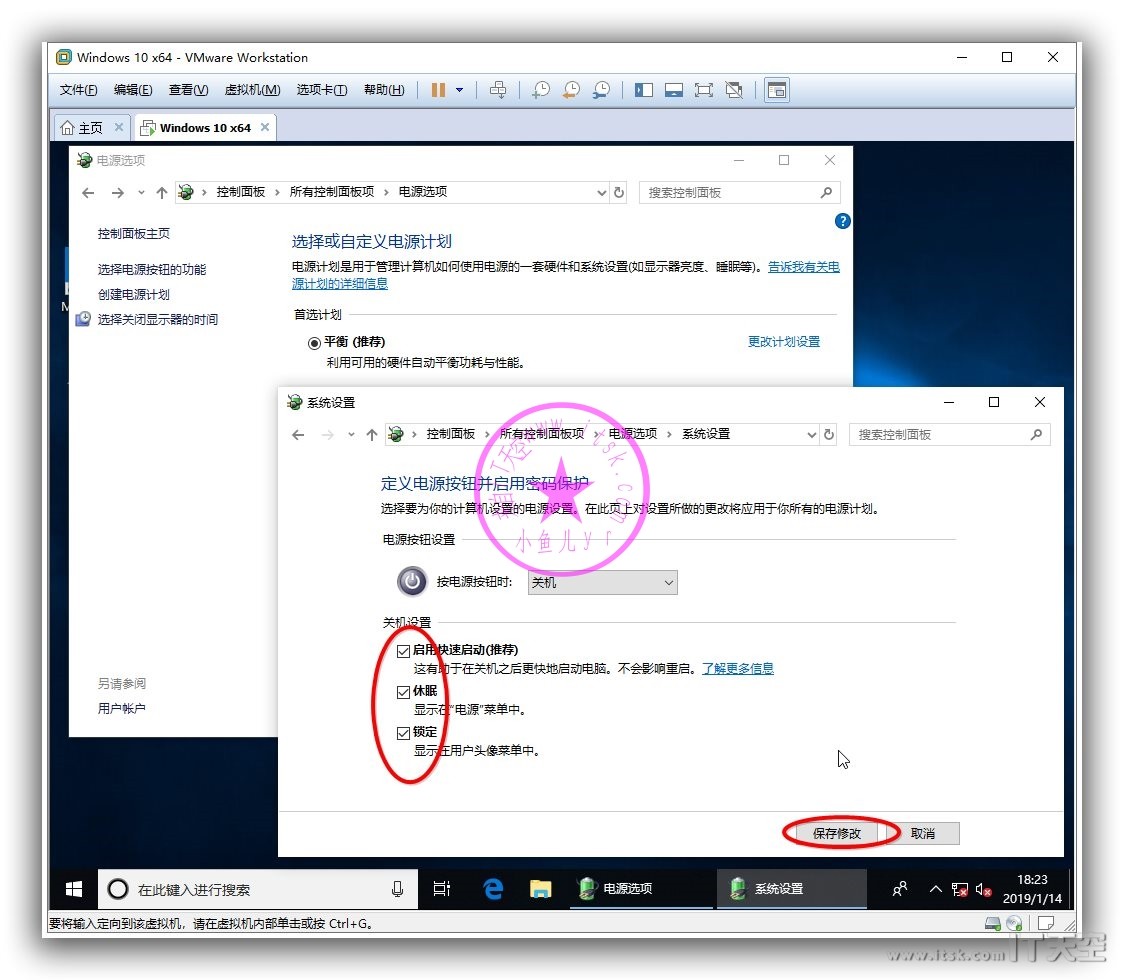Click 电源选项 breadcrumb in 系统设置 address bar
1124x980 pixels.
pyautogui.click(x=632, y=434)
